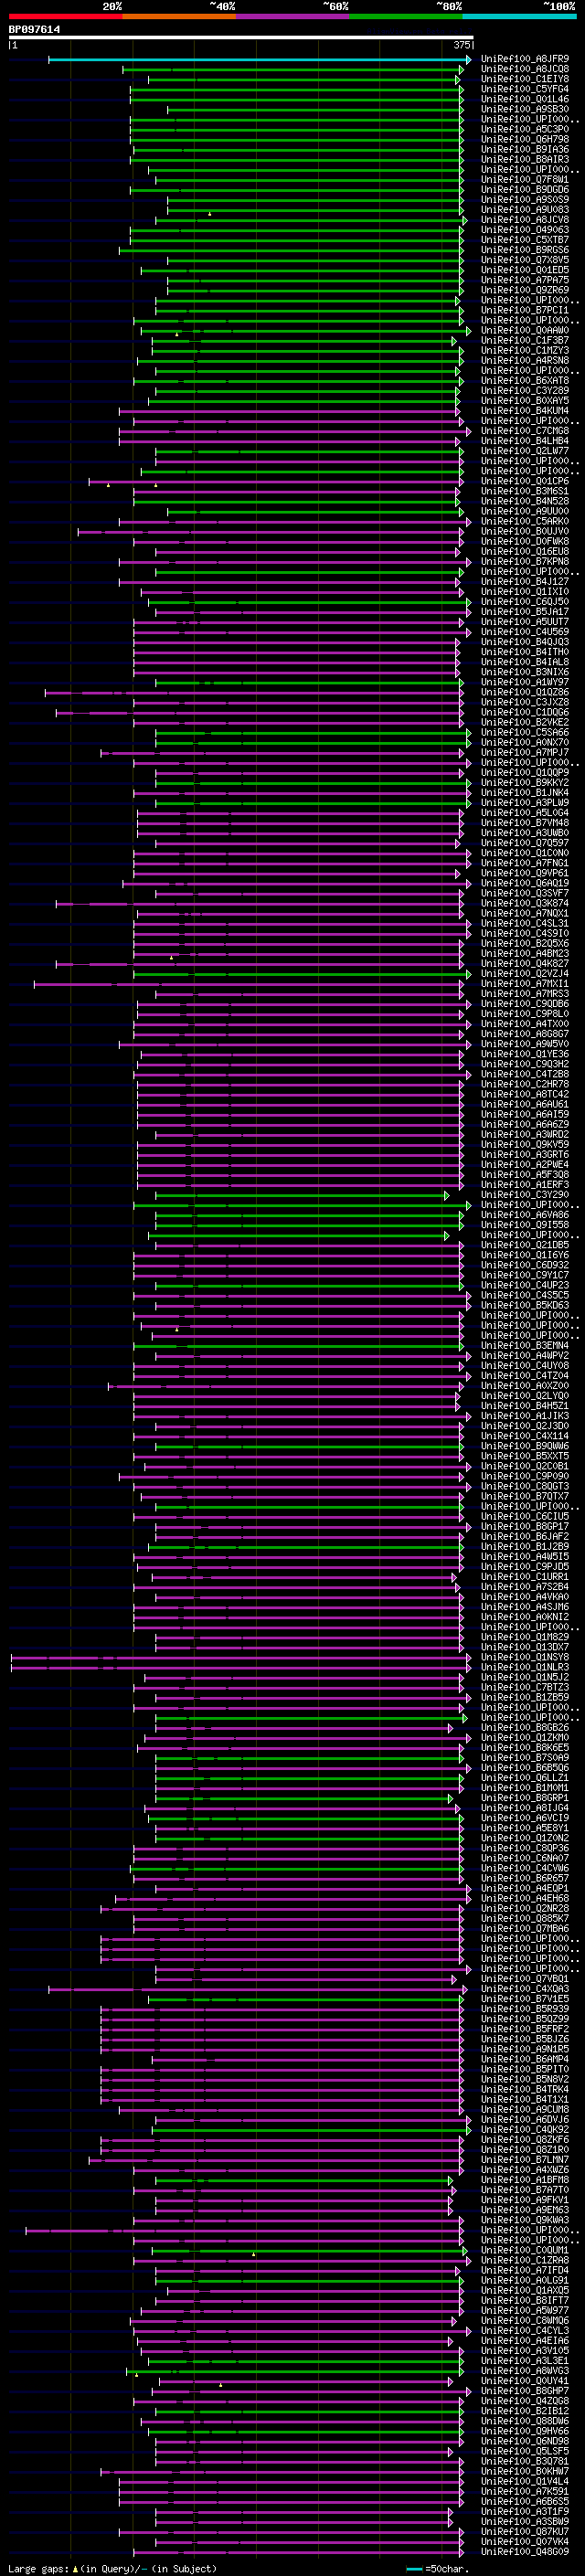Open hit UniRef100_A9SB30
The image size is (585, 2576).
tap(525, 109)
